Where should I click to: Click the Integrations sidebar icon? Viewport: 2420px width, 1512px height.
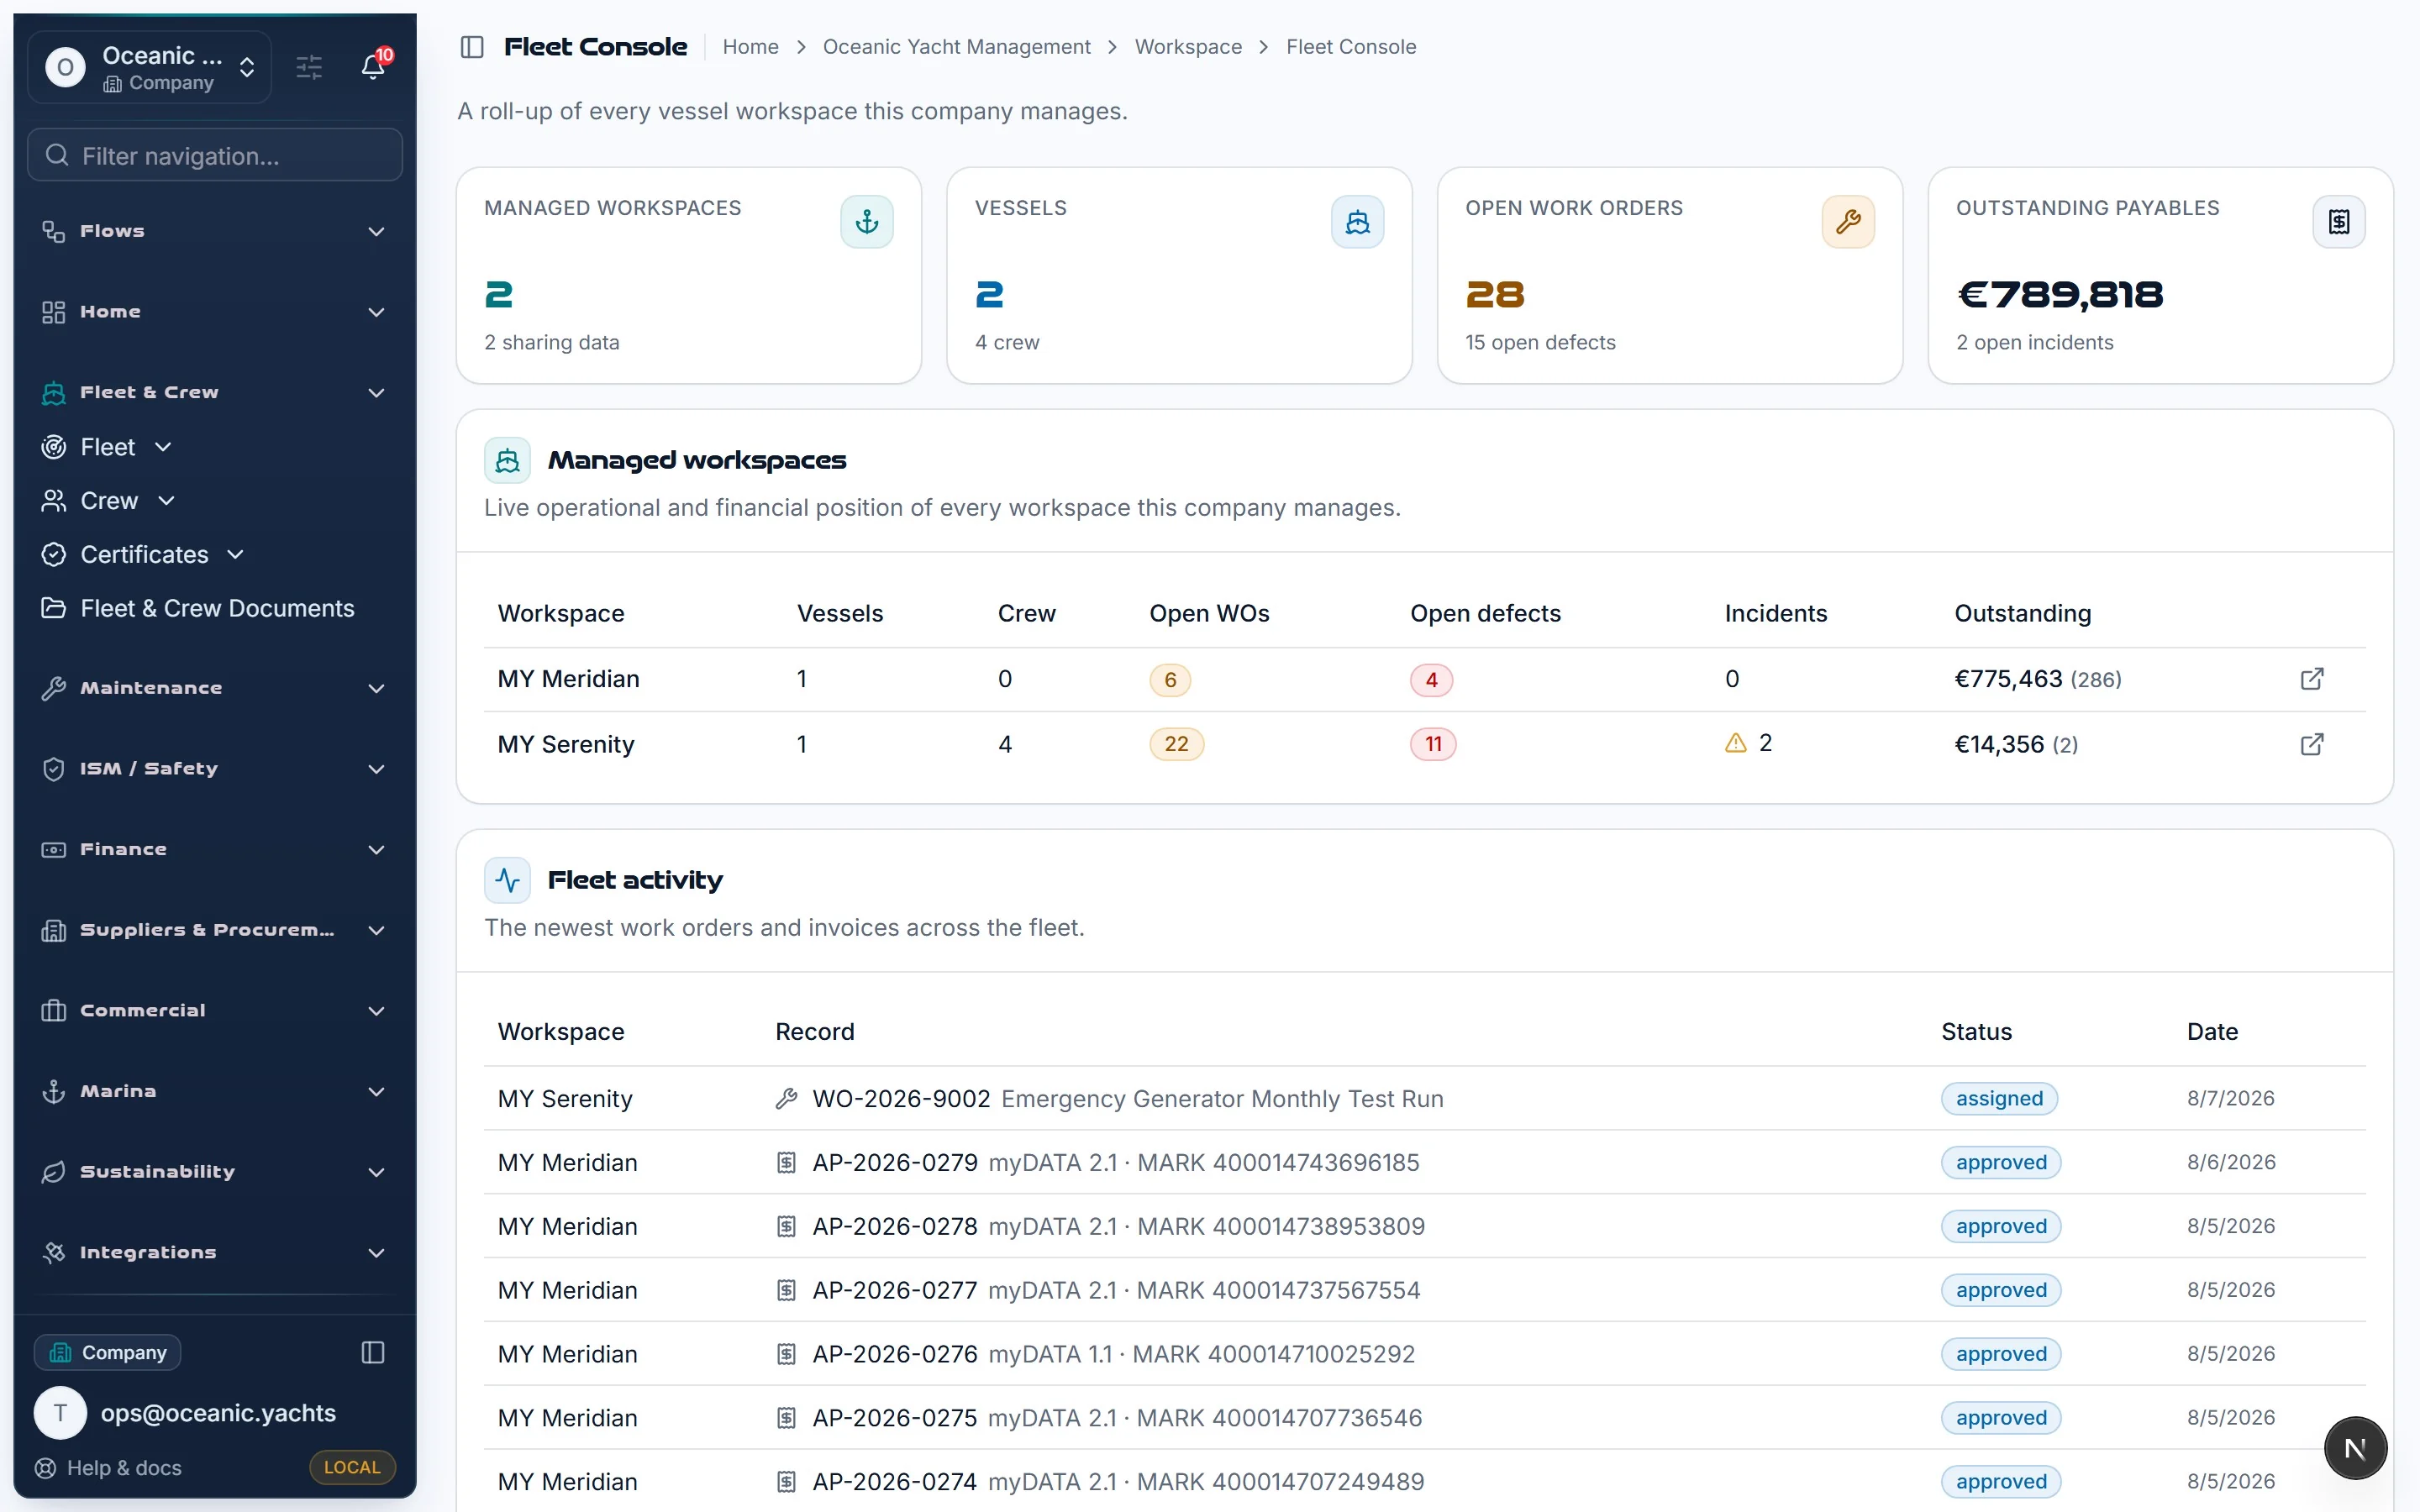[x=54, y=1252]
